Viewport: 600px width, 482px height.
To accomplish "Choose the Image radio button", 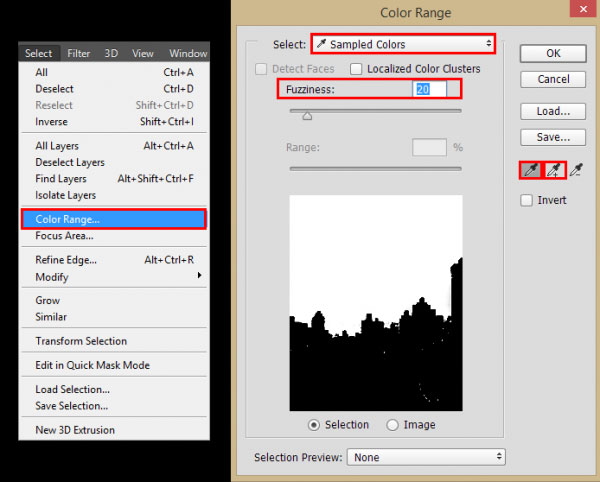I will (392, 425).
